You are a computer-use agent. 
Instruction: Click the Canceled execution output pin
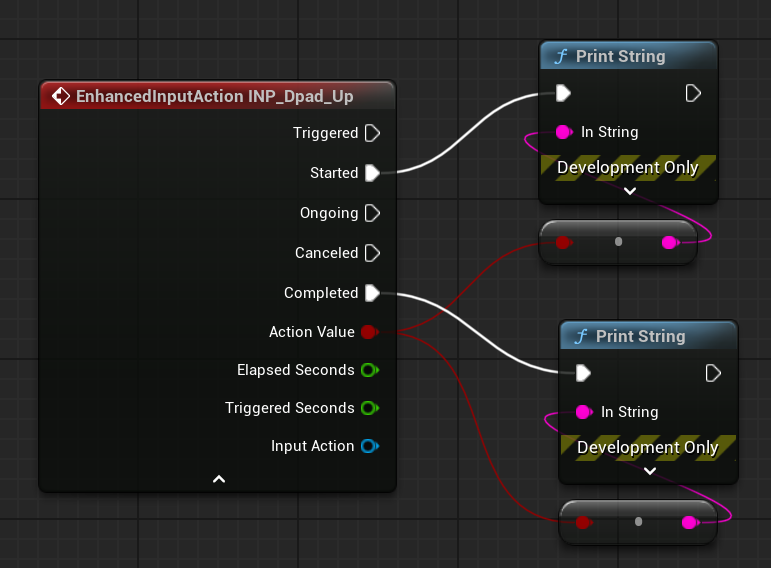(x=372, y=253)
